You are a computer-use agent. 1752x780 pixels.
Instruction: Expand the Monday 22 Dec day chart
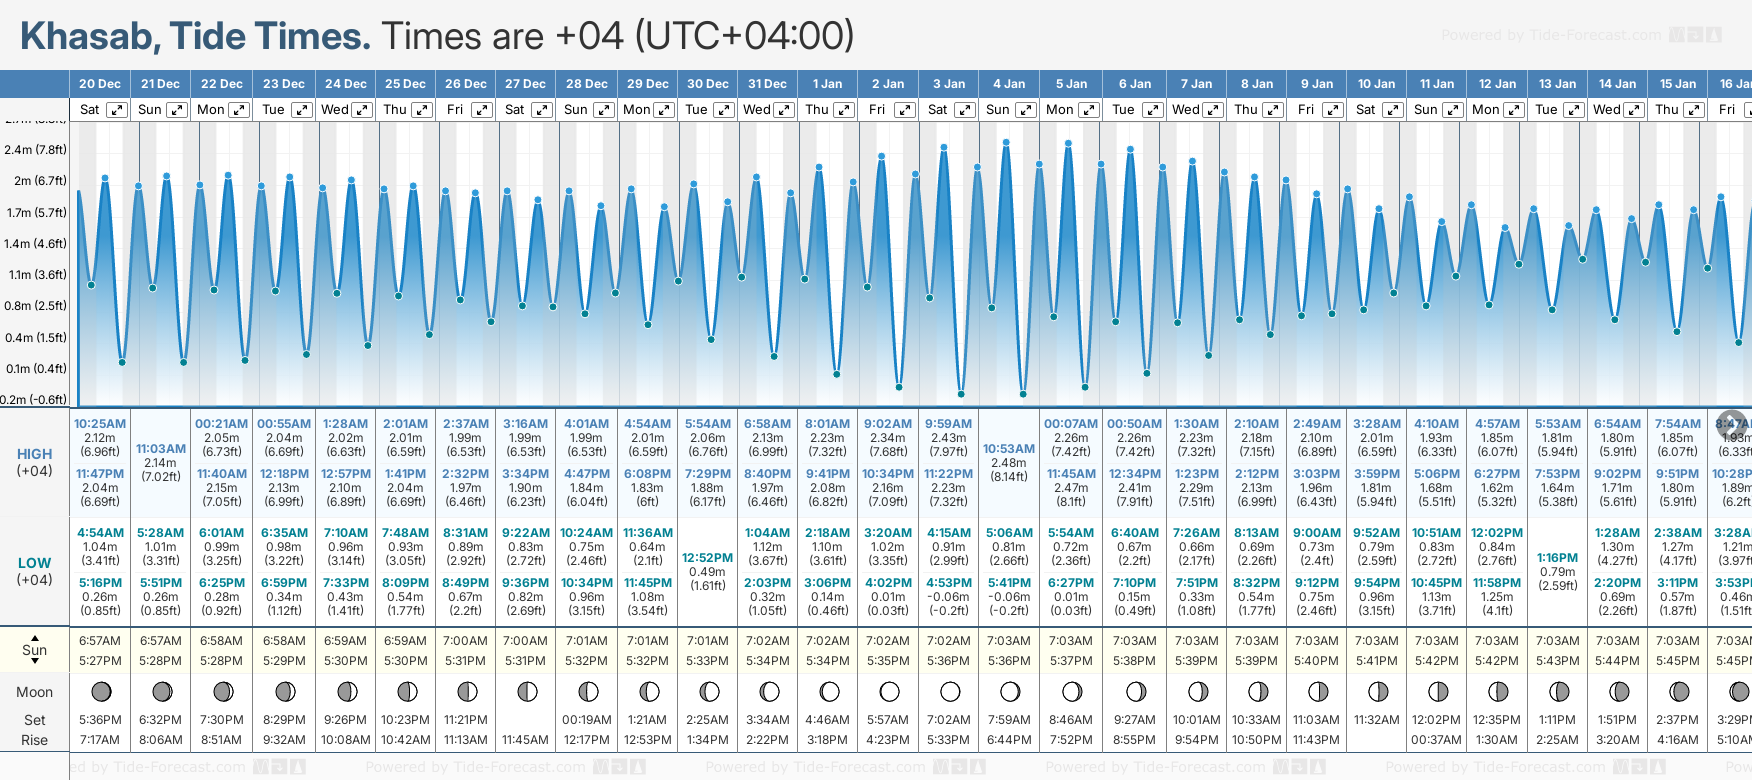pyautogui.click(x=239, y=110)
